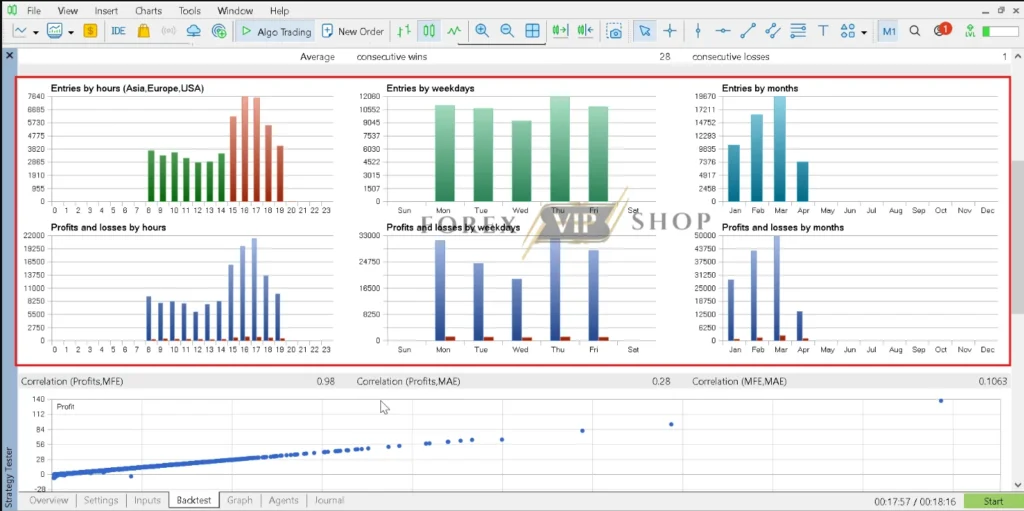Viewport: 1024px width, 511px height.
Task: Open the Tools menu
Action: point(189,10)
